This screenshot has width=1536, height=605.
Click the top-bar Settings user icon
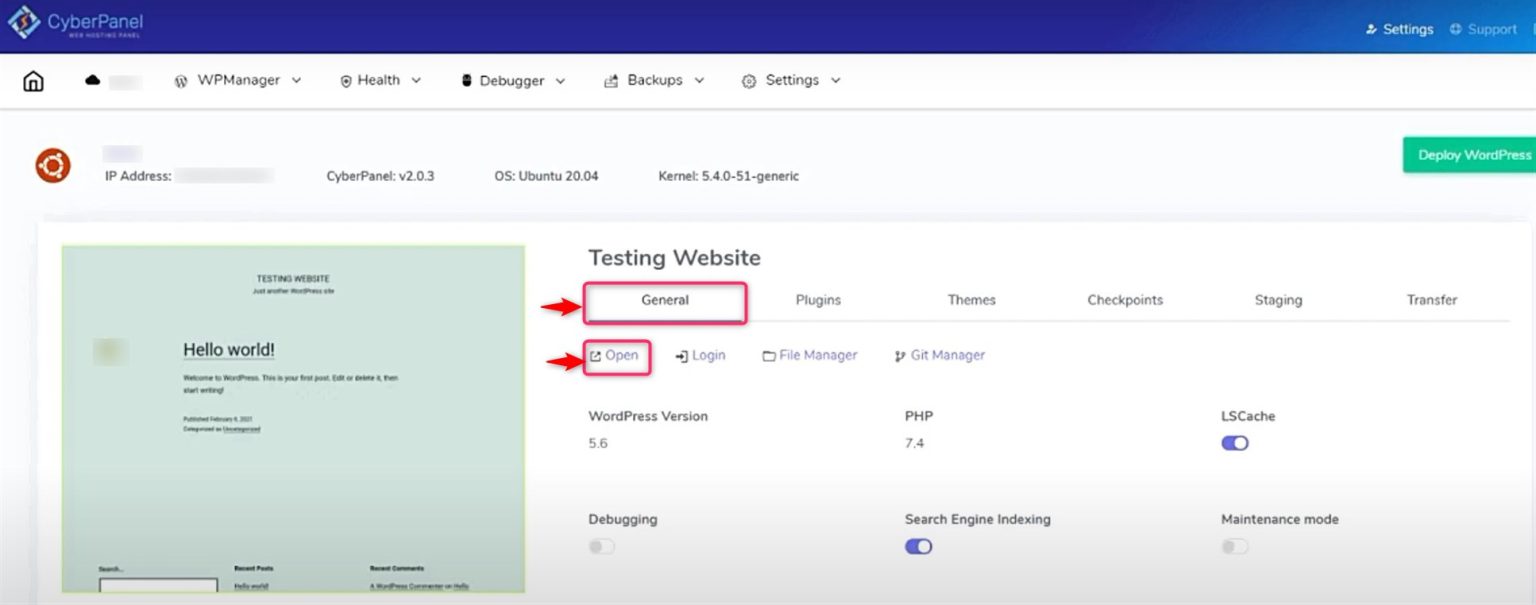tap(1371, 30)
